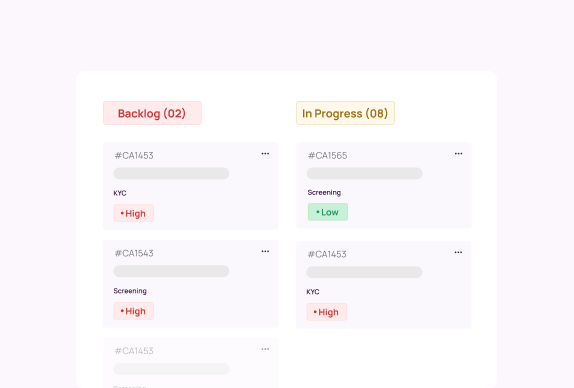Select the Backlog (02) column header

[152, 113]
